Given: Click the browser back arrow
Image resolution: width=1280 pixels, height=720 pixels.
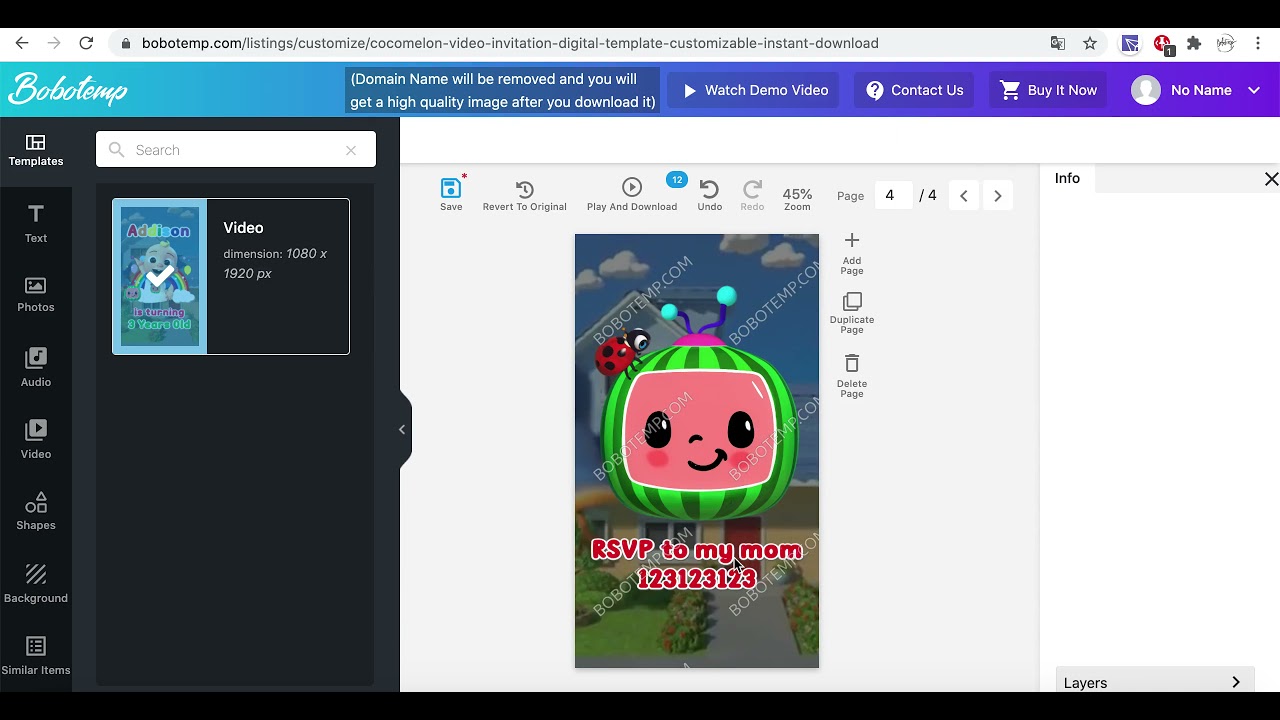Looking at the screenshot, I should pos(22,43).
